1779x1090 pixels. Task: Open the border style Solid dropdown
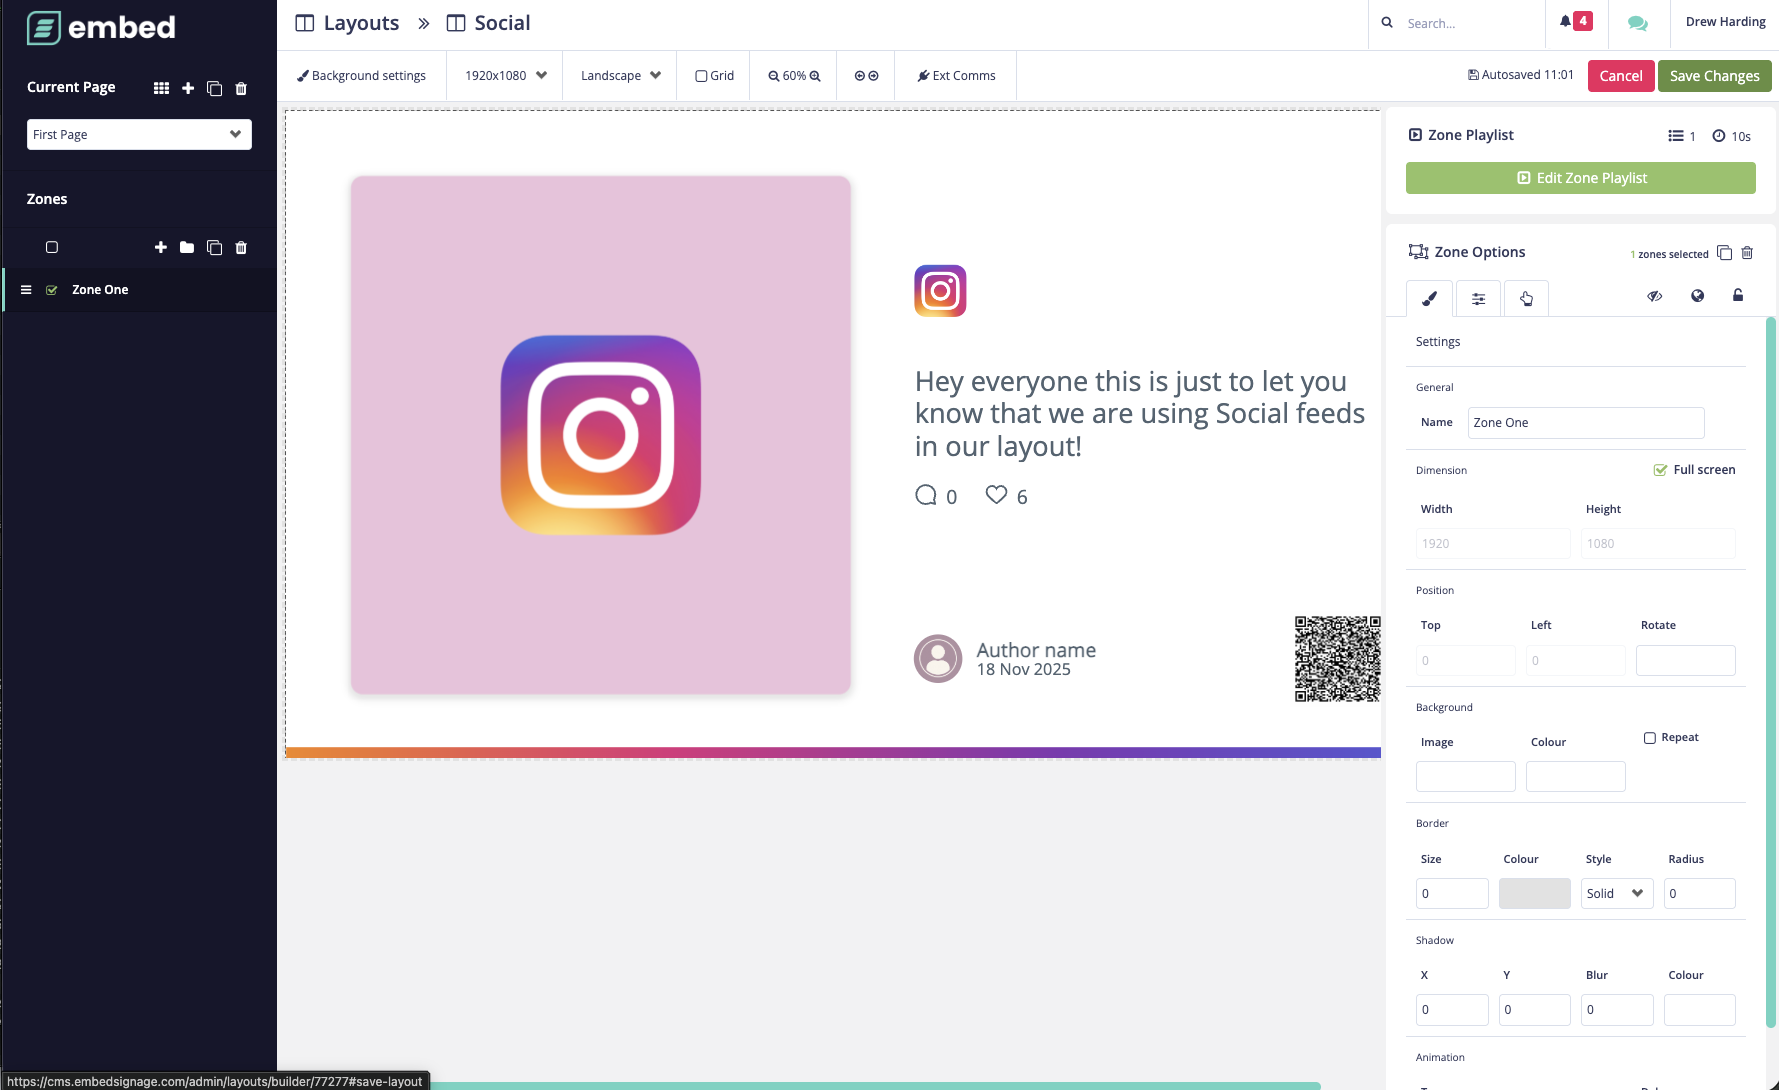point(1616,893)
